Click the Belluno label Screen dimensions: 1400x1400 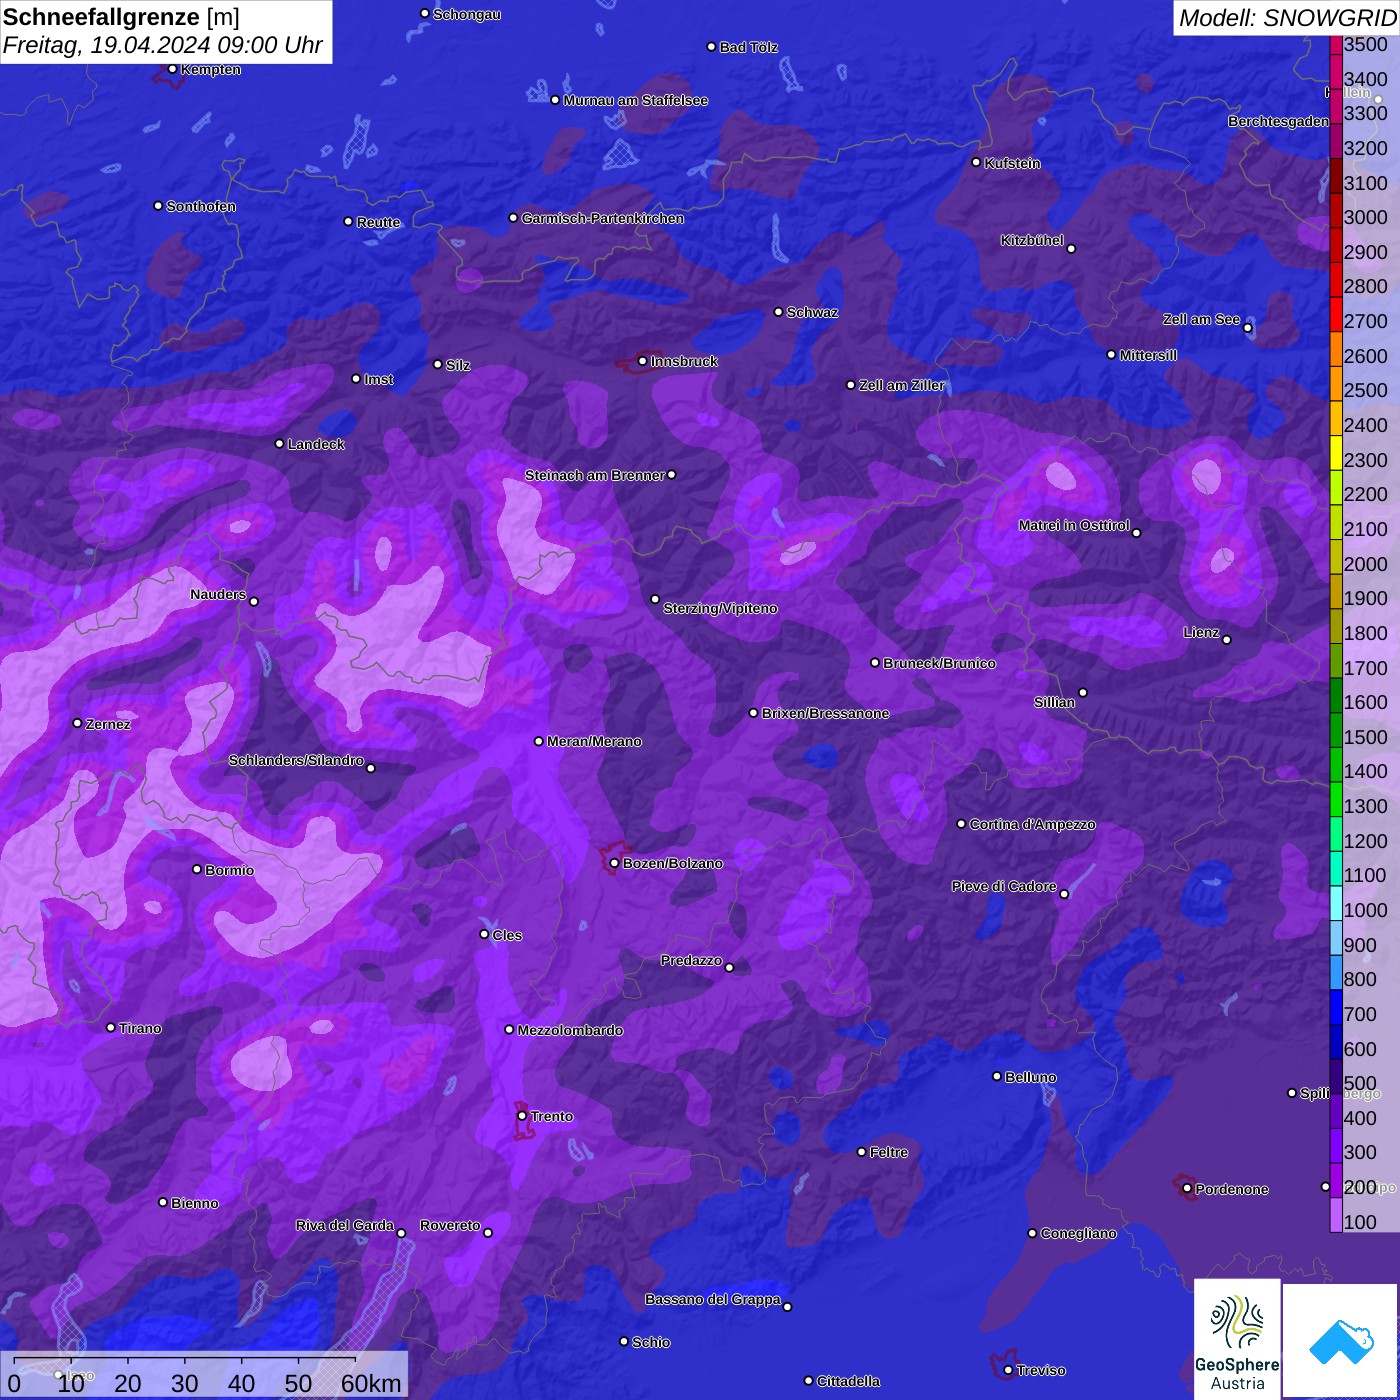coord(1031,1077)
